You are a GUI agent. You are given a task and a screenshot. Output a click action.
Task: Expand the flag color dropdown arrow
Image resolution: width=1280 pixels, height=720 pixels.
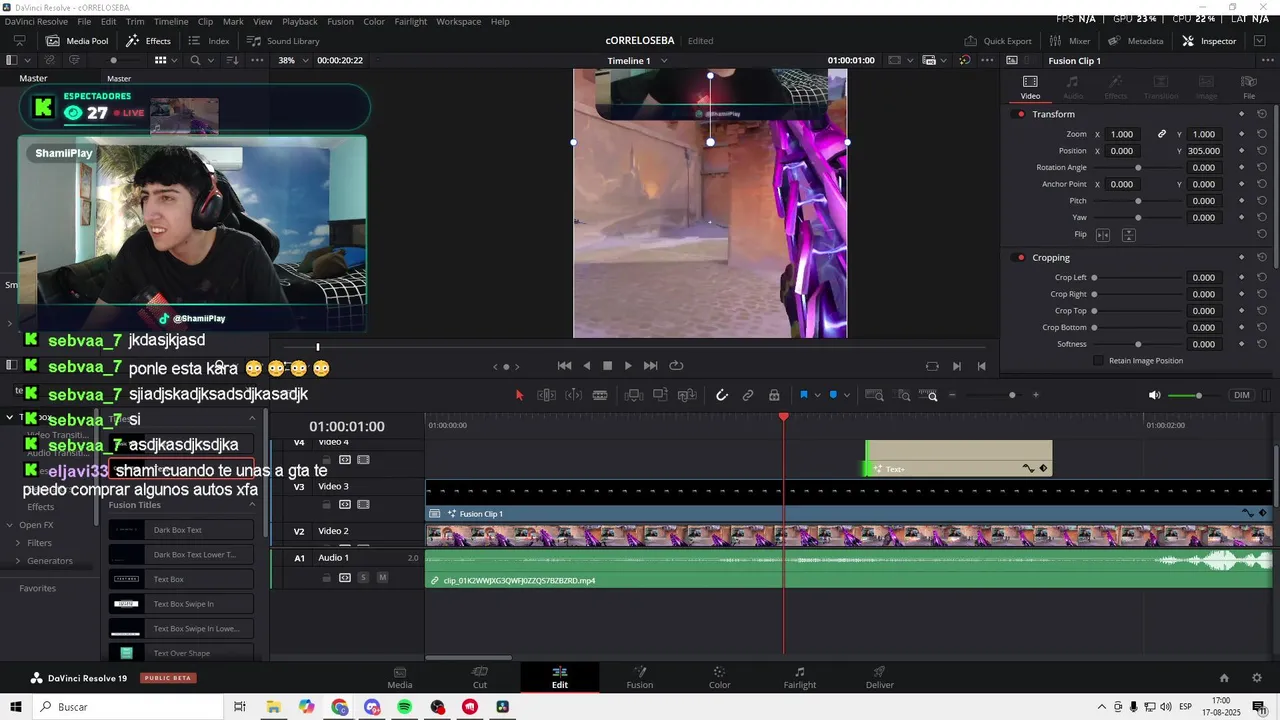(817, 395)
